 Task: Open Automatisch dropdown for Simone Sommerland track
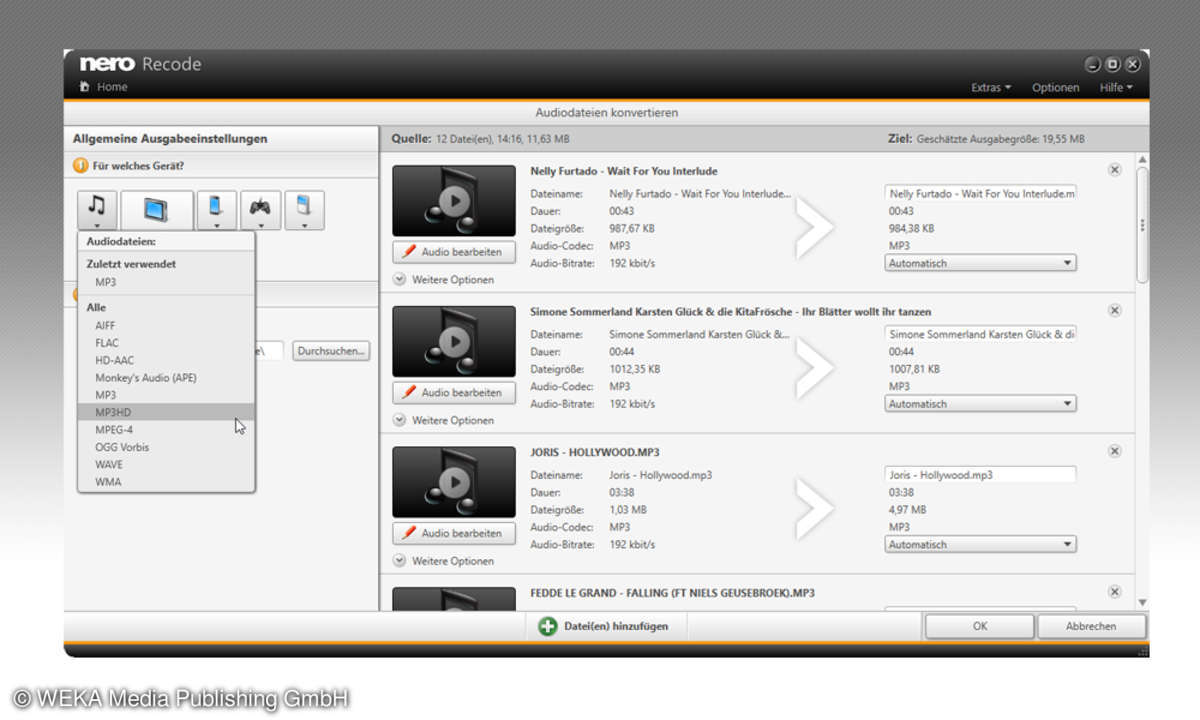point(980,404)
